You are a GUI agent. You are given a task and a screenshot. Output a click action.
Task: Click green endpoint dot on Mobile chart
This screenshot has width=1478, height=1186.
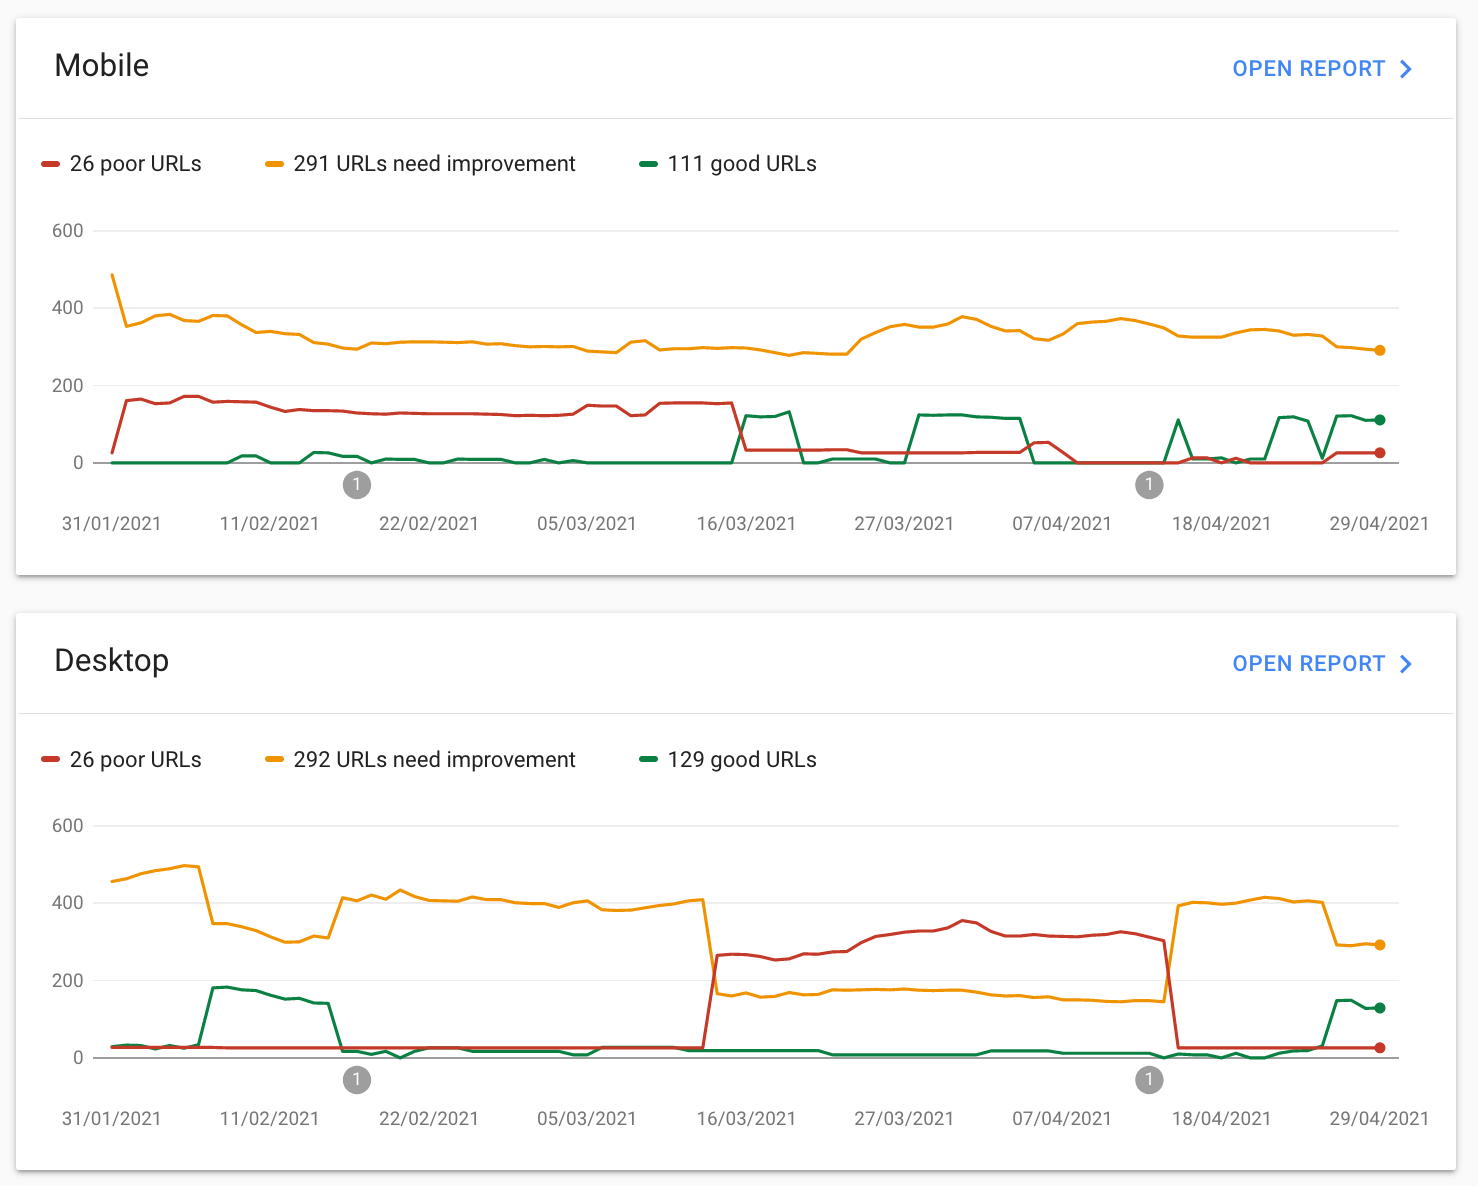[1380, 420]
